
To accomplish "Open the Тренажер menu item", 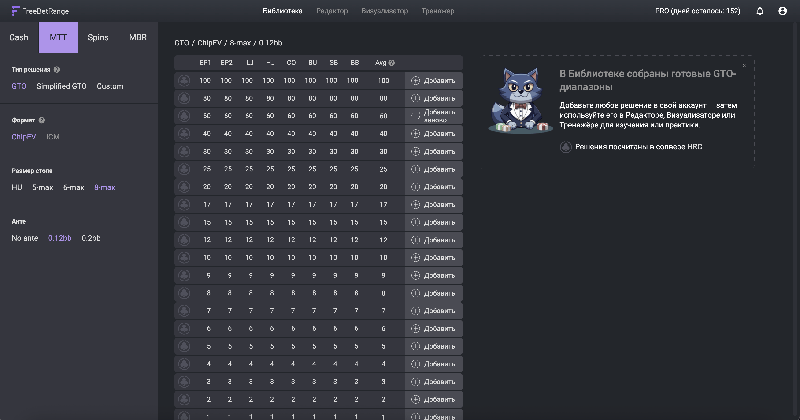I will 437,11.
